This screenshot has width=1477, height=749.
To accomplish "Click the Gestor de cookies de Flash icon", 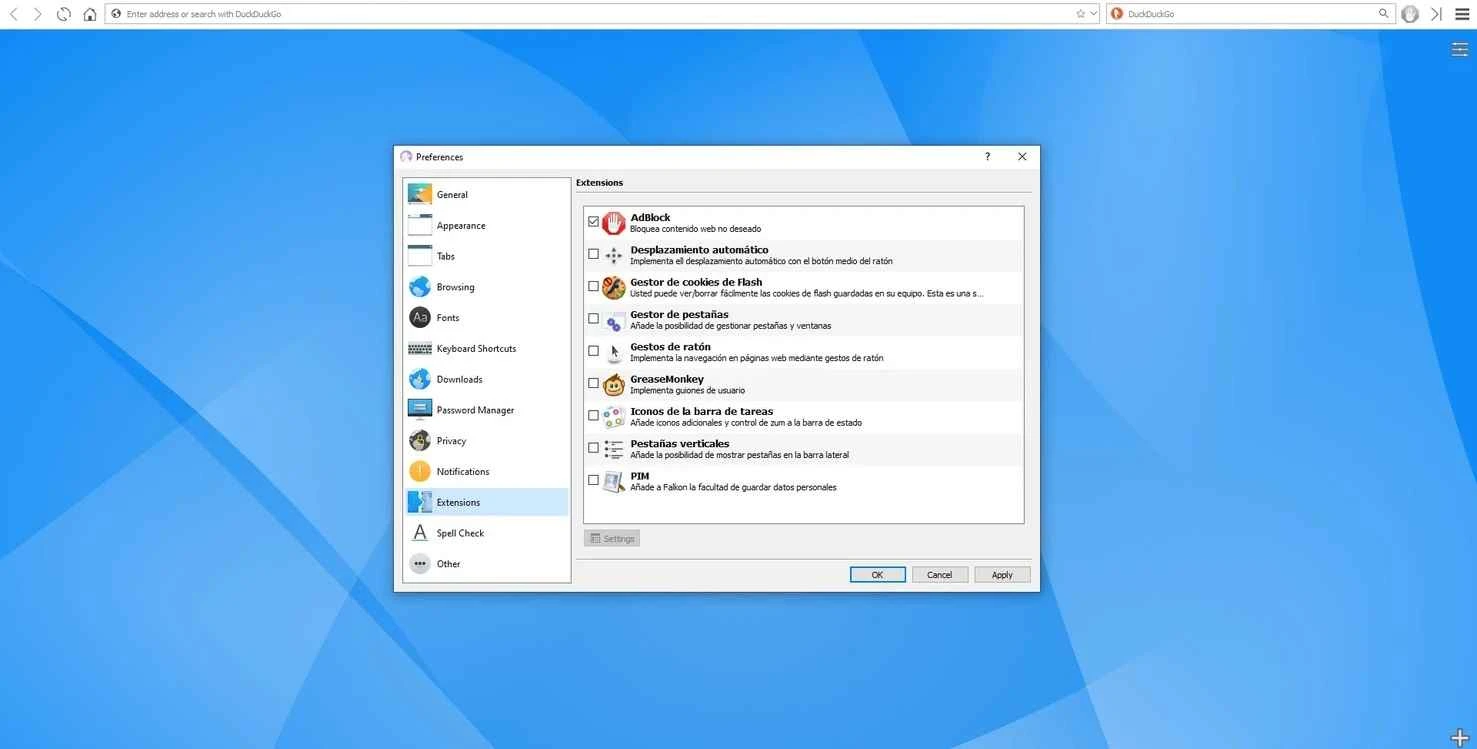I will (x=614, y=288).
